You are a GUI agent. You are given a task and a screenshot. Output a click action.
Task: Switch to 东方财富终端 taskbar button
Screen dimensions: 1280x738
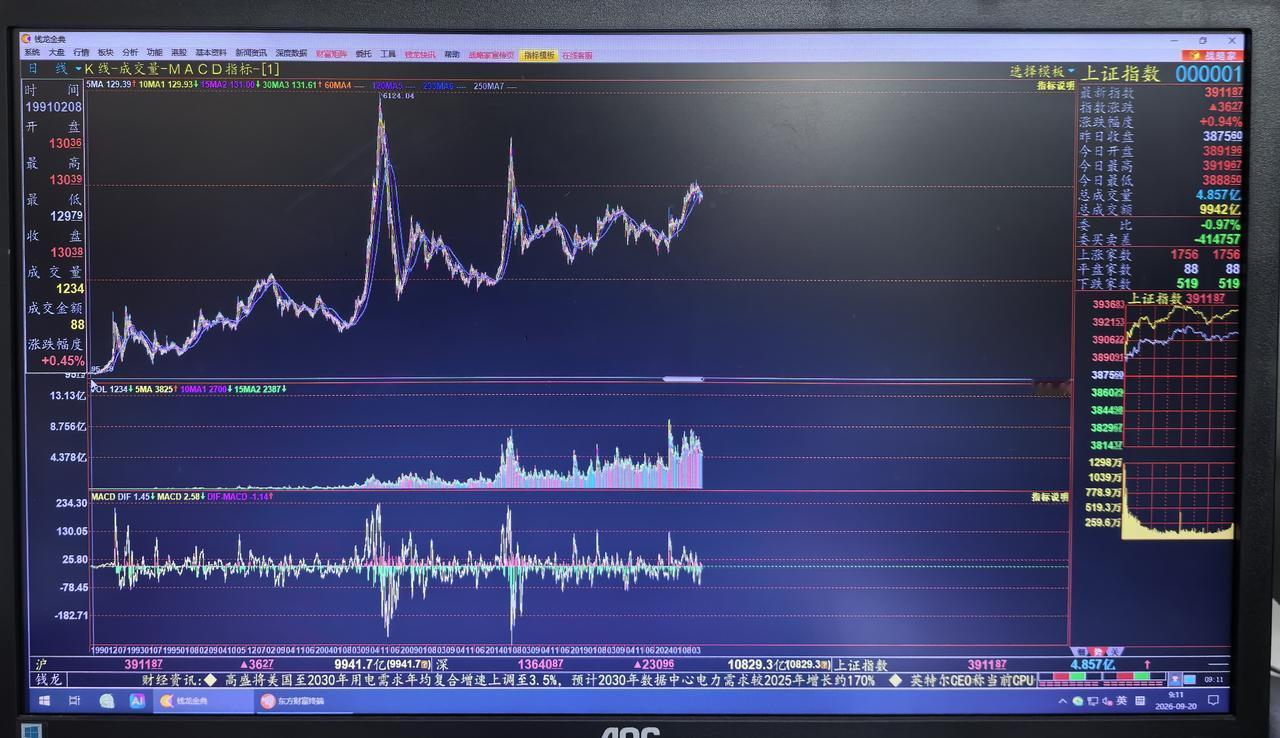pos(305,701)
